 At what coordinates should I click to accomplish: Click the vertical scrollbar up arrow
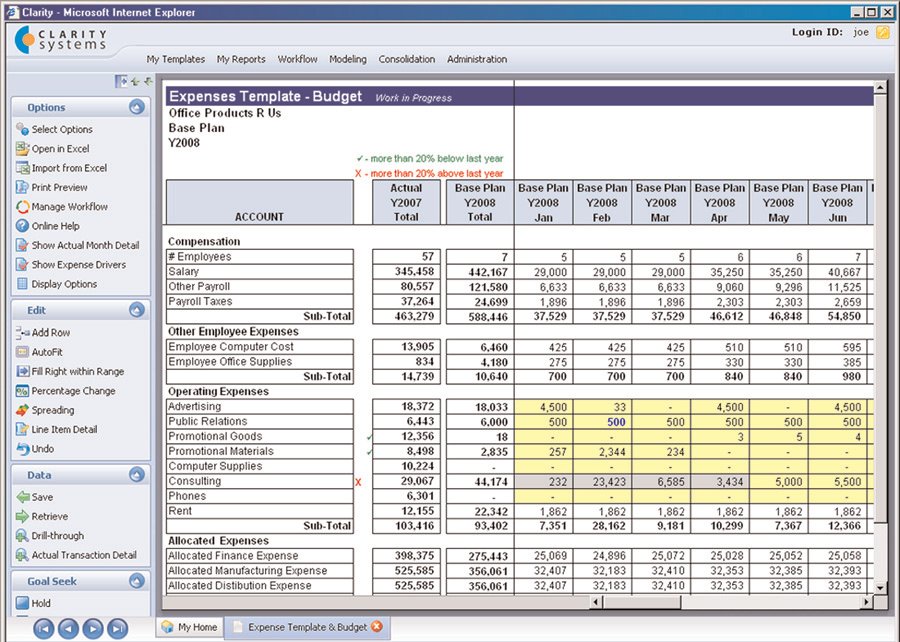[880, 88]
